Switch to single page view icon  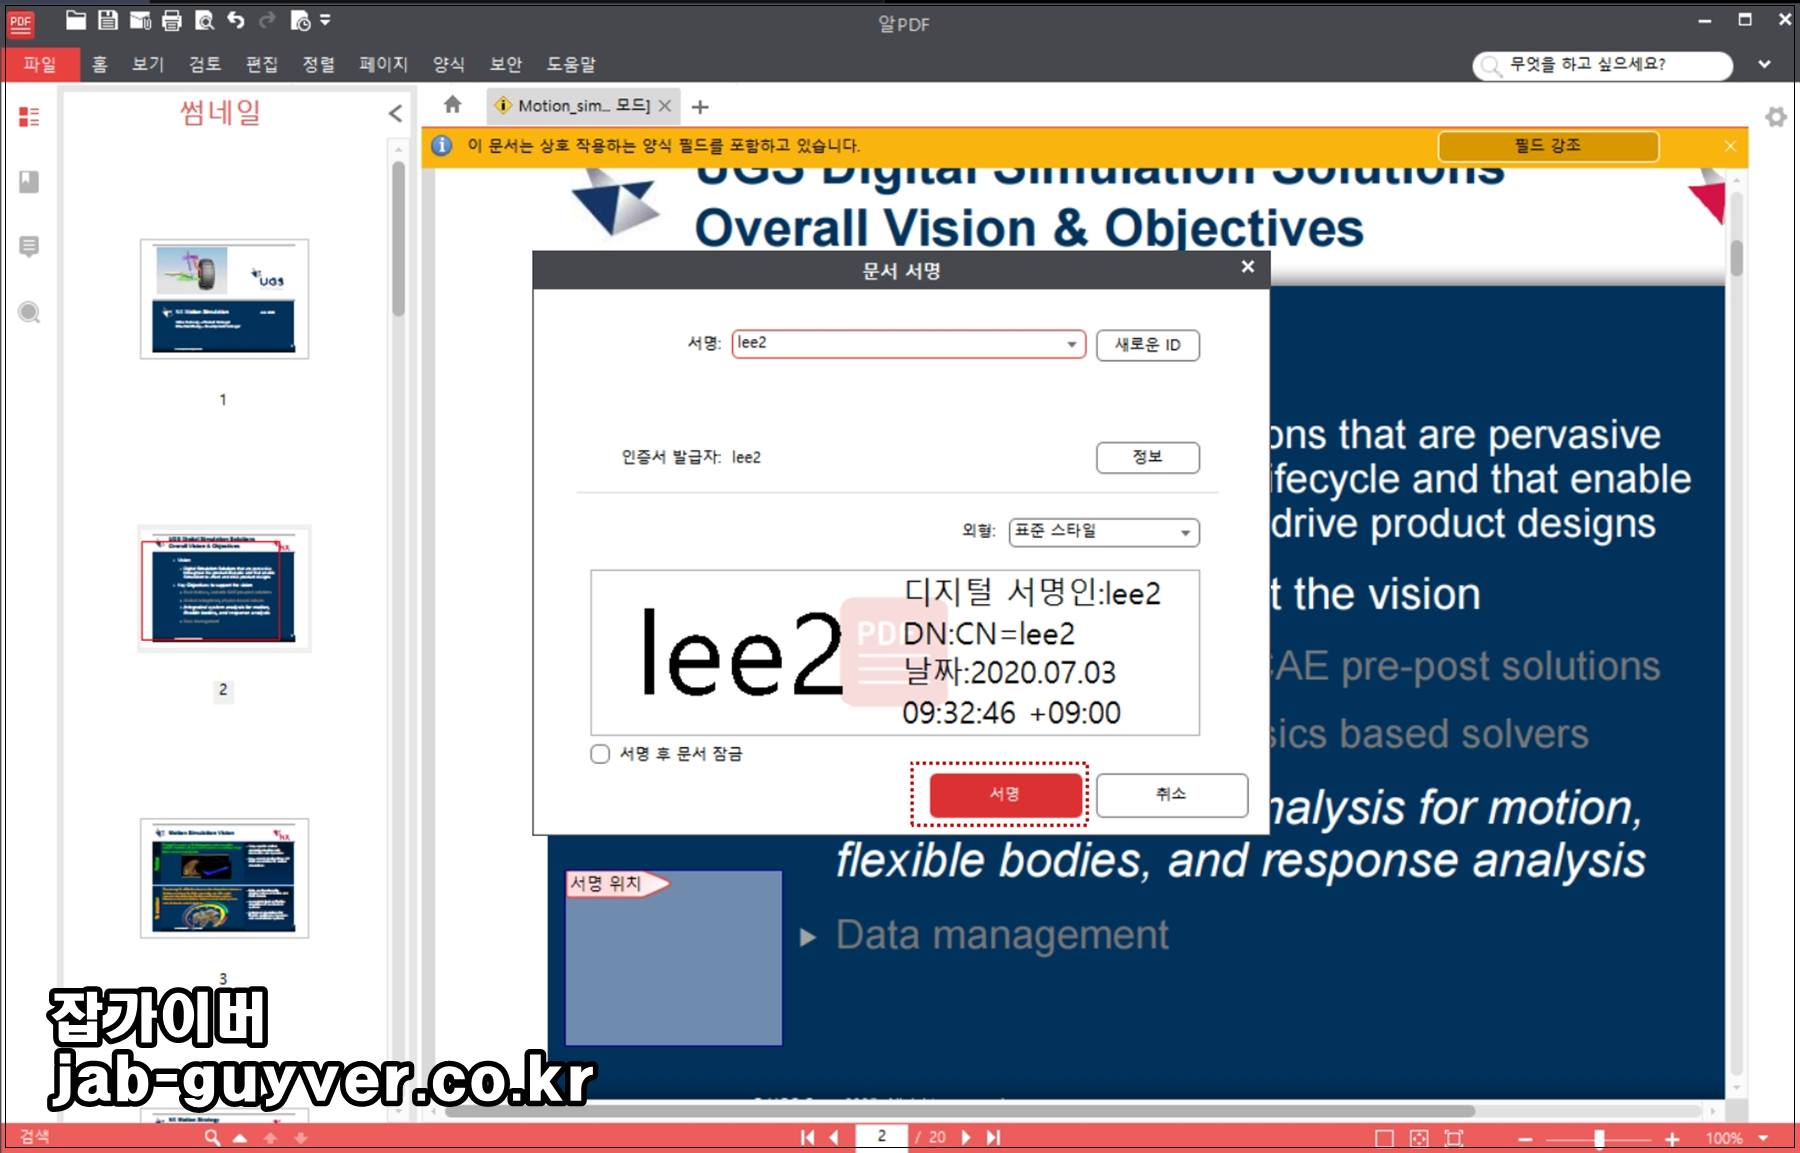click(x=1384, y=1138)
